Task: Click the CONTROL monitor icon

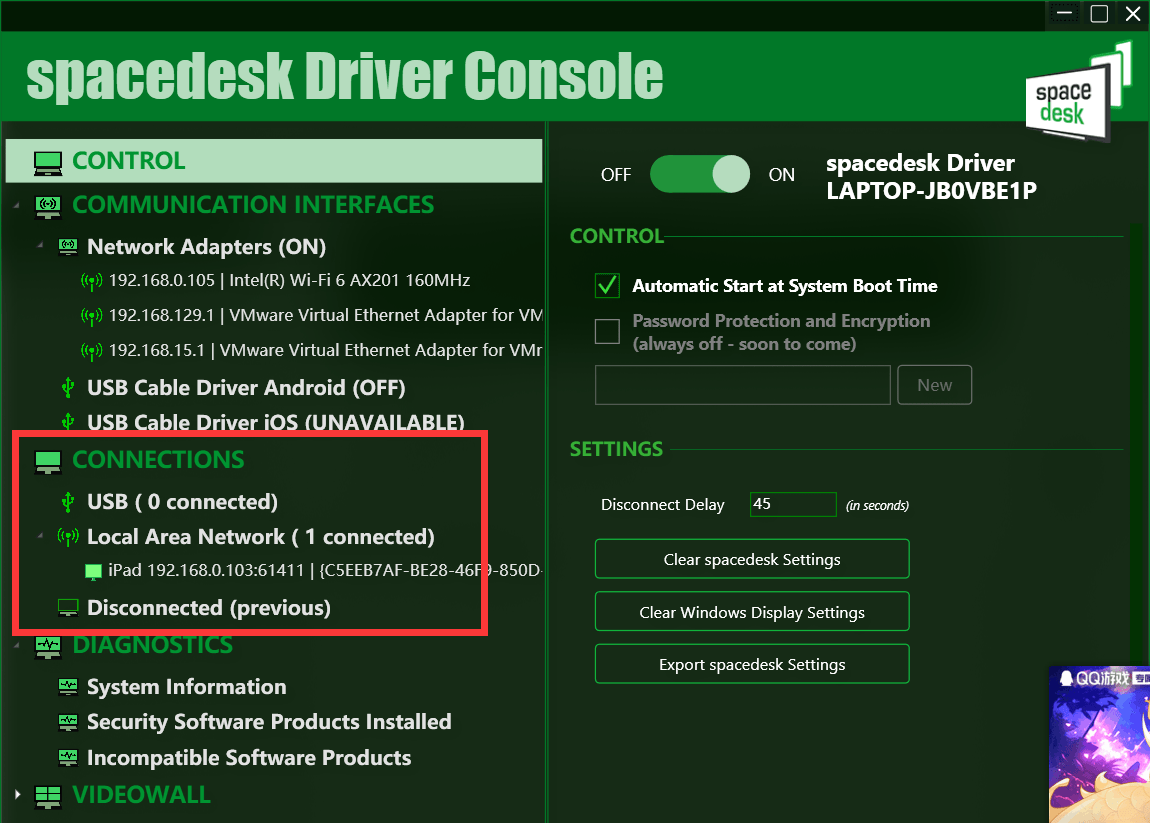Action: (x=48, y=162)
